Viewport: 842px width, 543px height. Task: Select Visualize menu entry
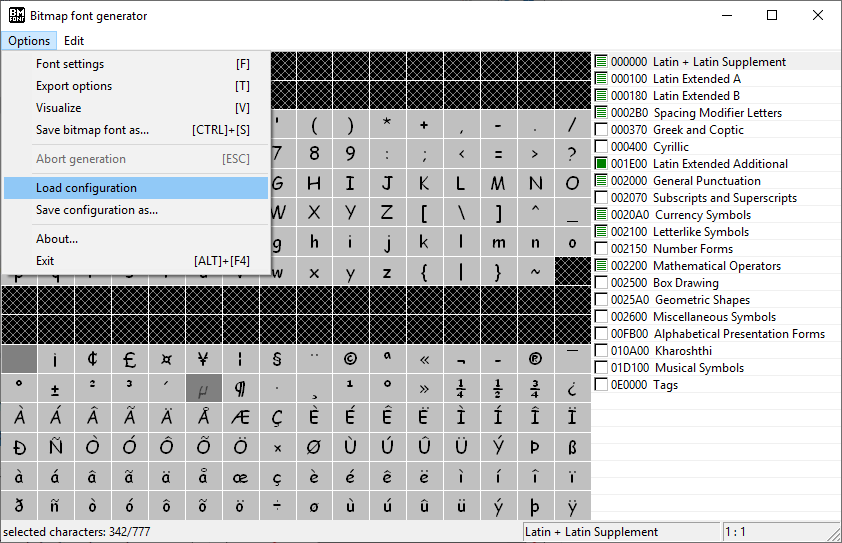pyautogui.click(x=136, y=108)
